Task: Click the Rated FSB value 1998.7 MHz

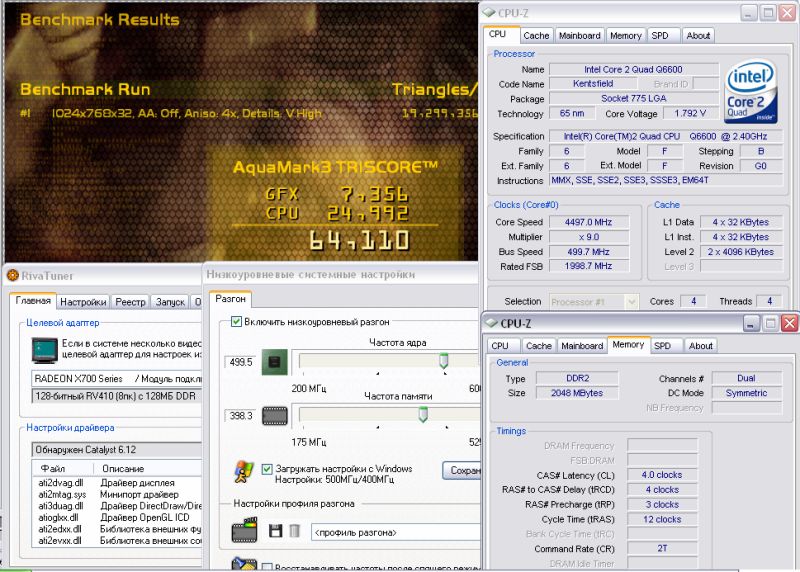Action: [589, 266]
